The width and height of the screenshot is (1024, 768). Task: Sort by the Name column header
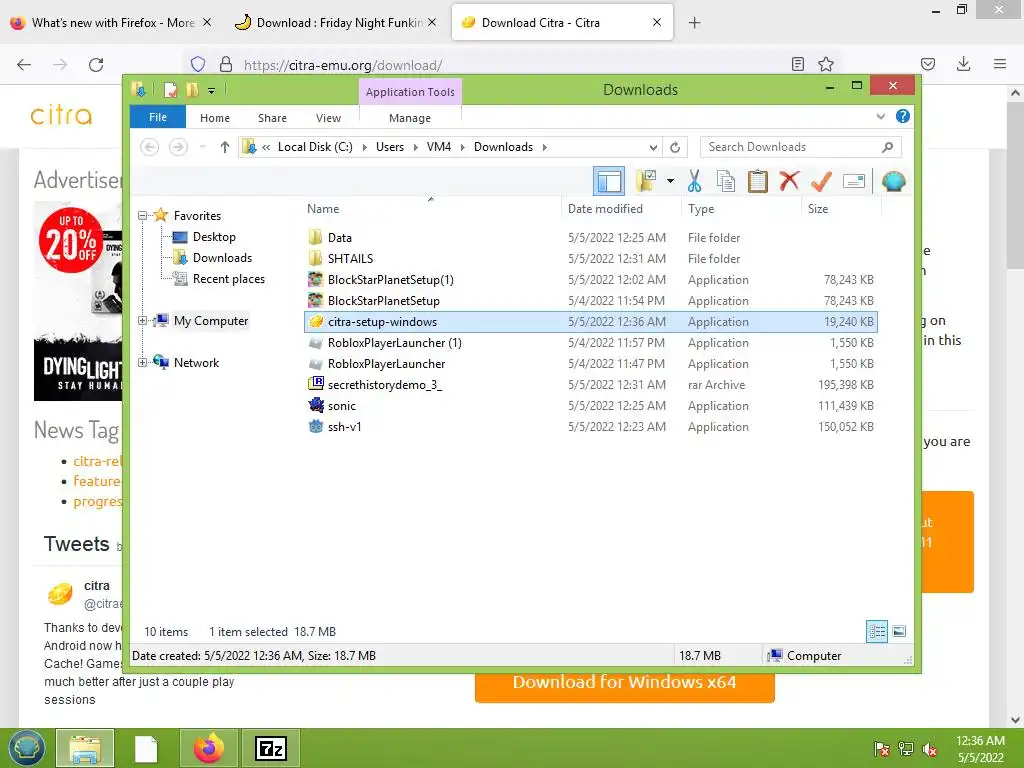click(x=432, y=208)
